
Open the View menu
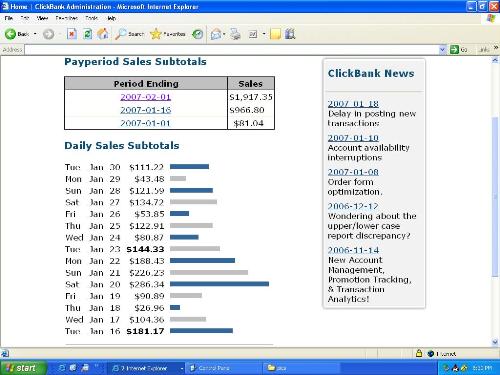click(42, 18)
